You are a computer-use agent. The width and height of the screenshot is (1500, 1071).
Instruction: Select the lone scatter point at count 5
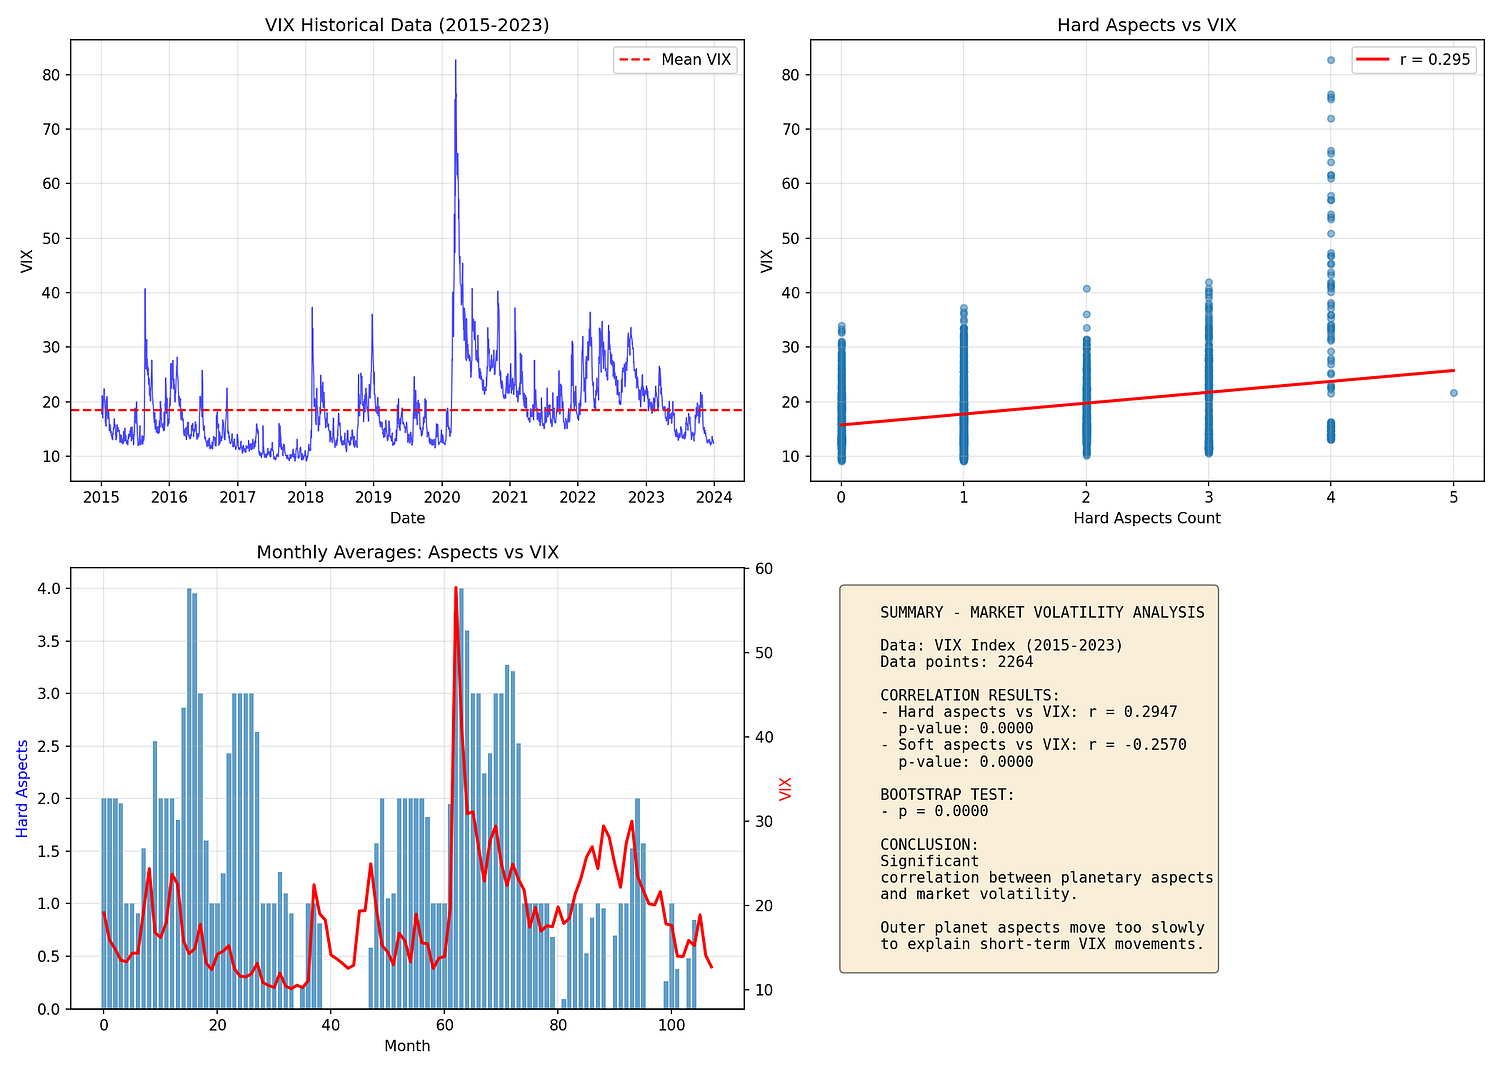[x=1453, y=393]
